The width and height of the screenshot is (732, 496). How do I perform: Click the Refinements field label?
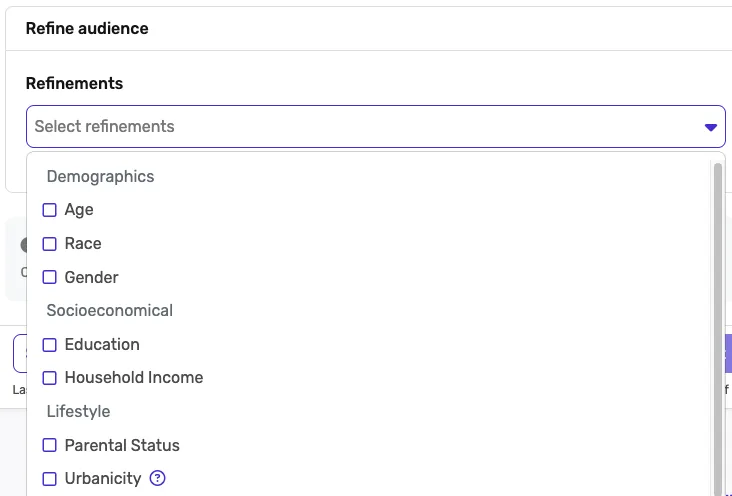coord(74,84)
